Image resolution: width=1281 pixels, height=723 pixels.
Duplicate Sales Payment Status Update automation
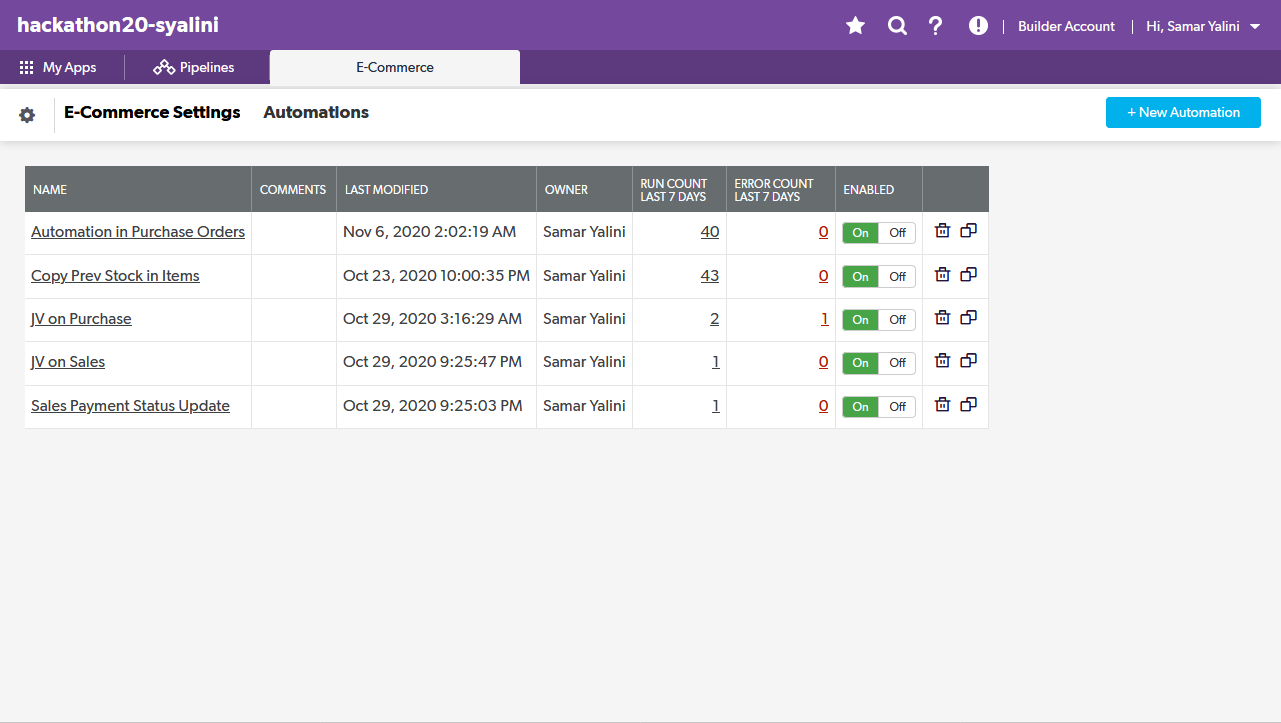pyautogui.click(x=968, y=405)
